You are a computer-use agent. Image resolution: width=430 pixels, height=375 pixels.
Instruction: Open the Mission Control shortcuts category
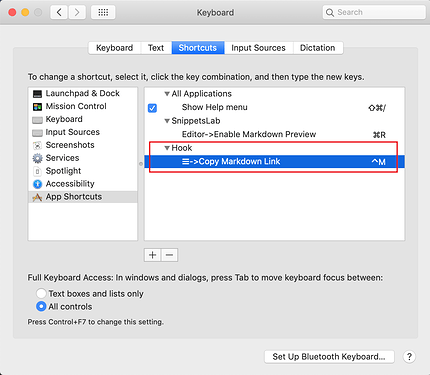[x=76, y=106]
